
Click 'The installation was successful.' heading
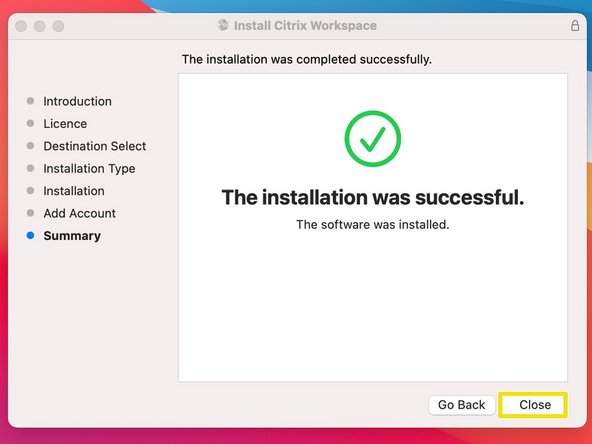coord(373,197)
